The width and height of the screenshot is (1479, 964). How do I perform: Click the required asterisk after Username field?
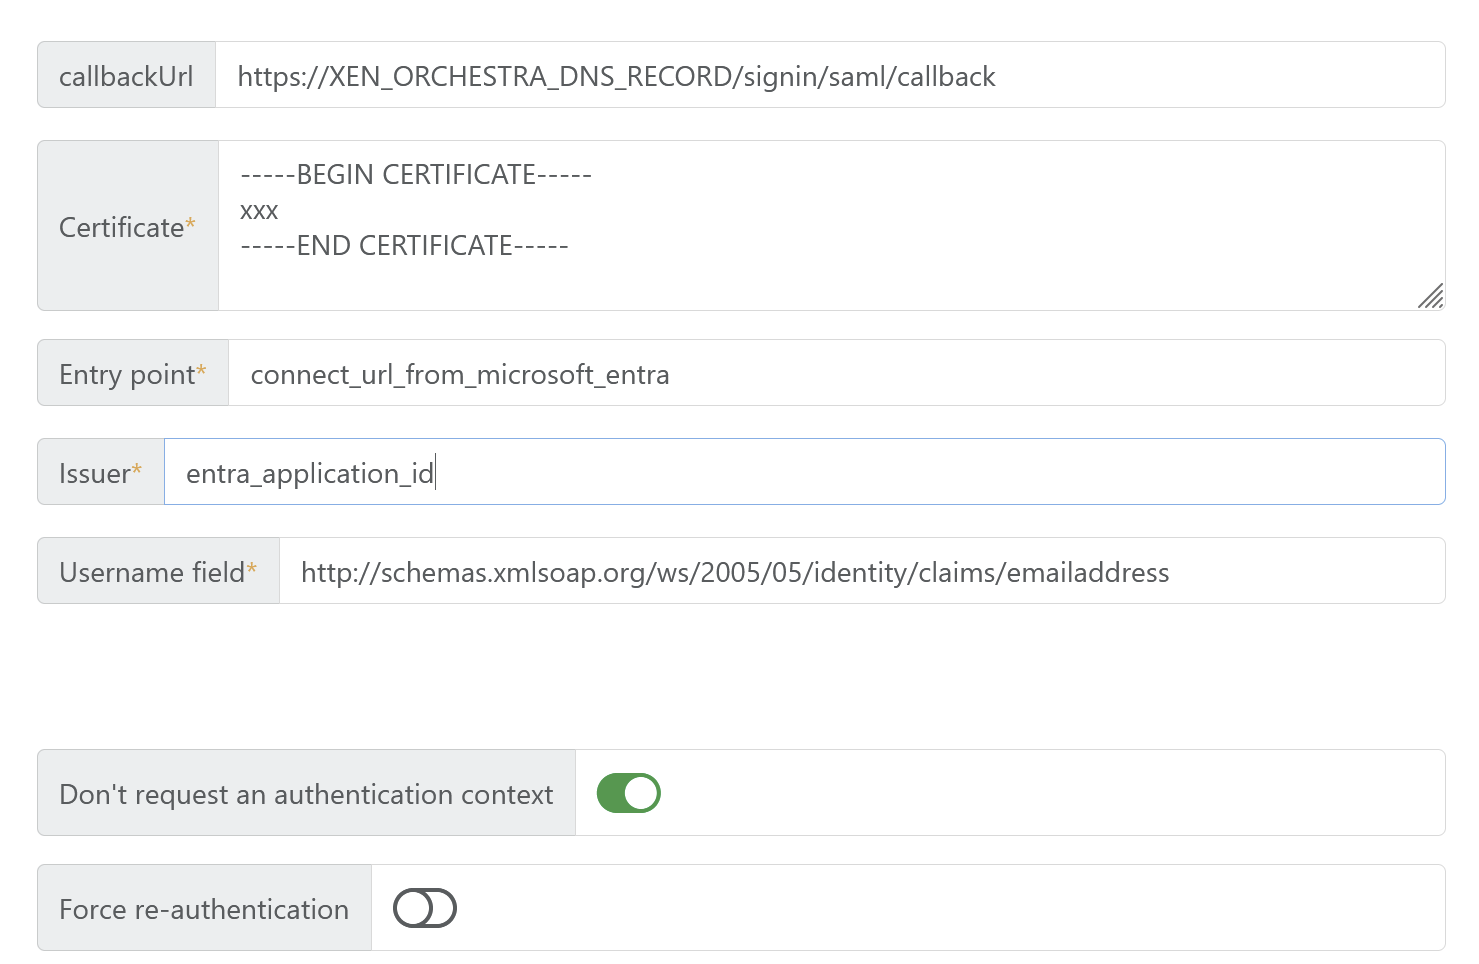[x=252, y=569]
